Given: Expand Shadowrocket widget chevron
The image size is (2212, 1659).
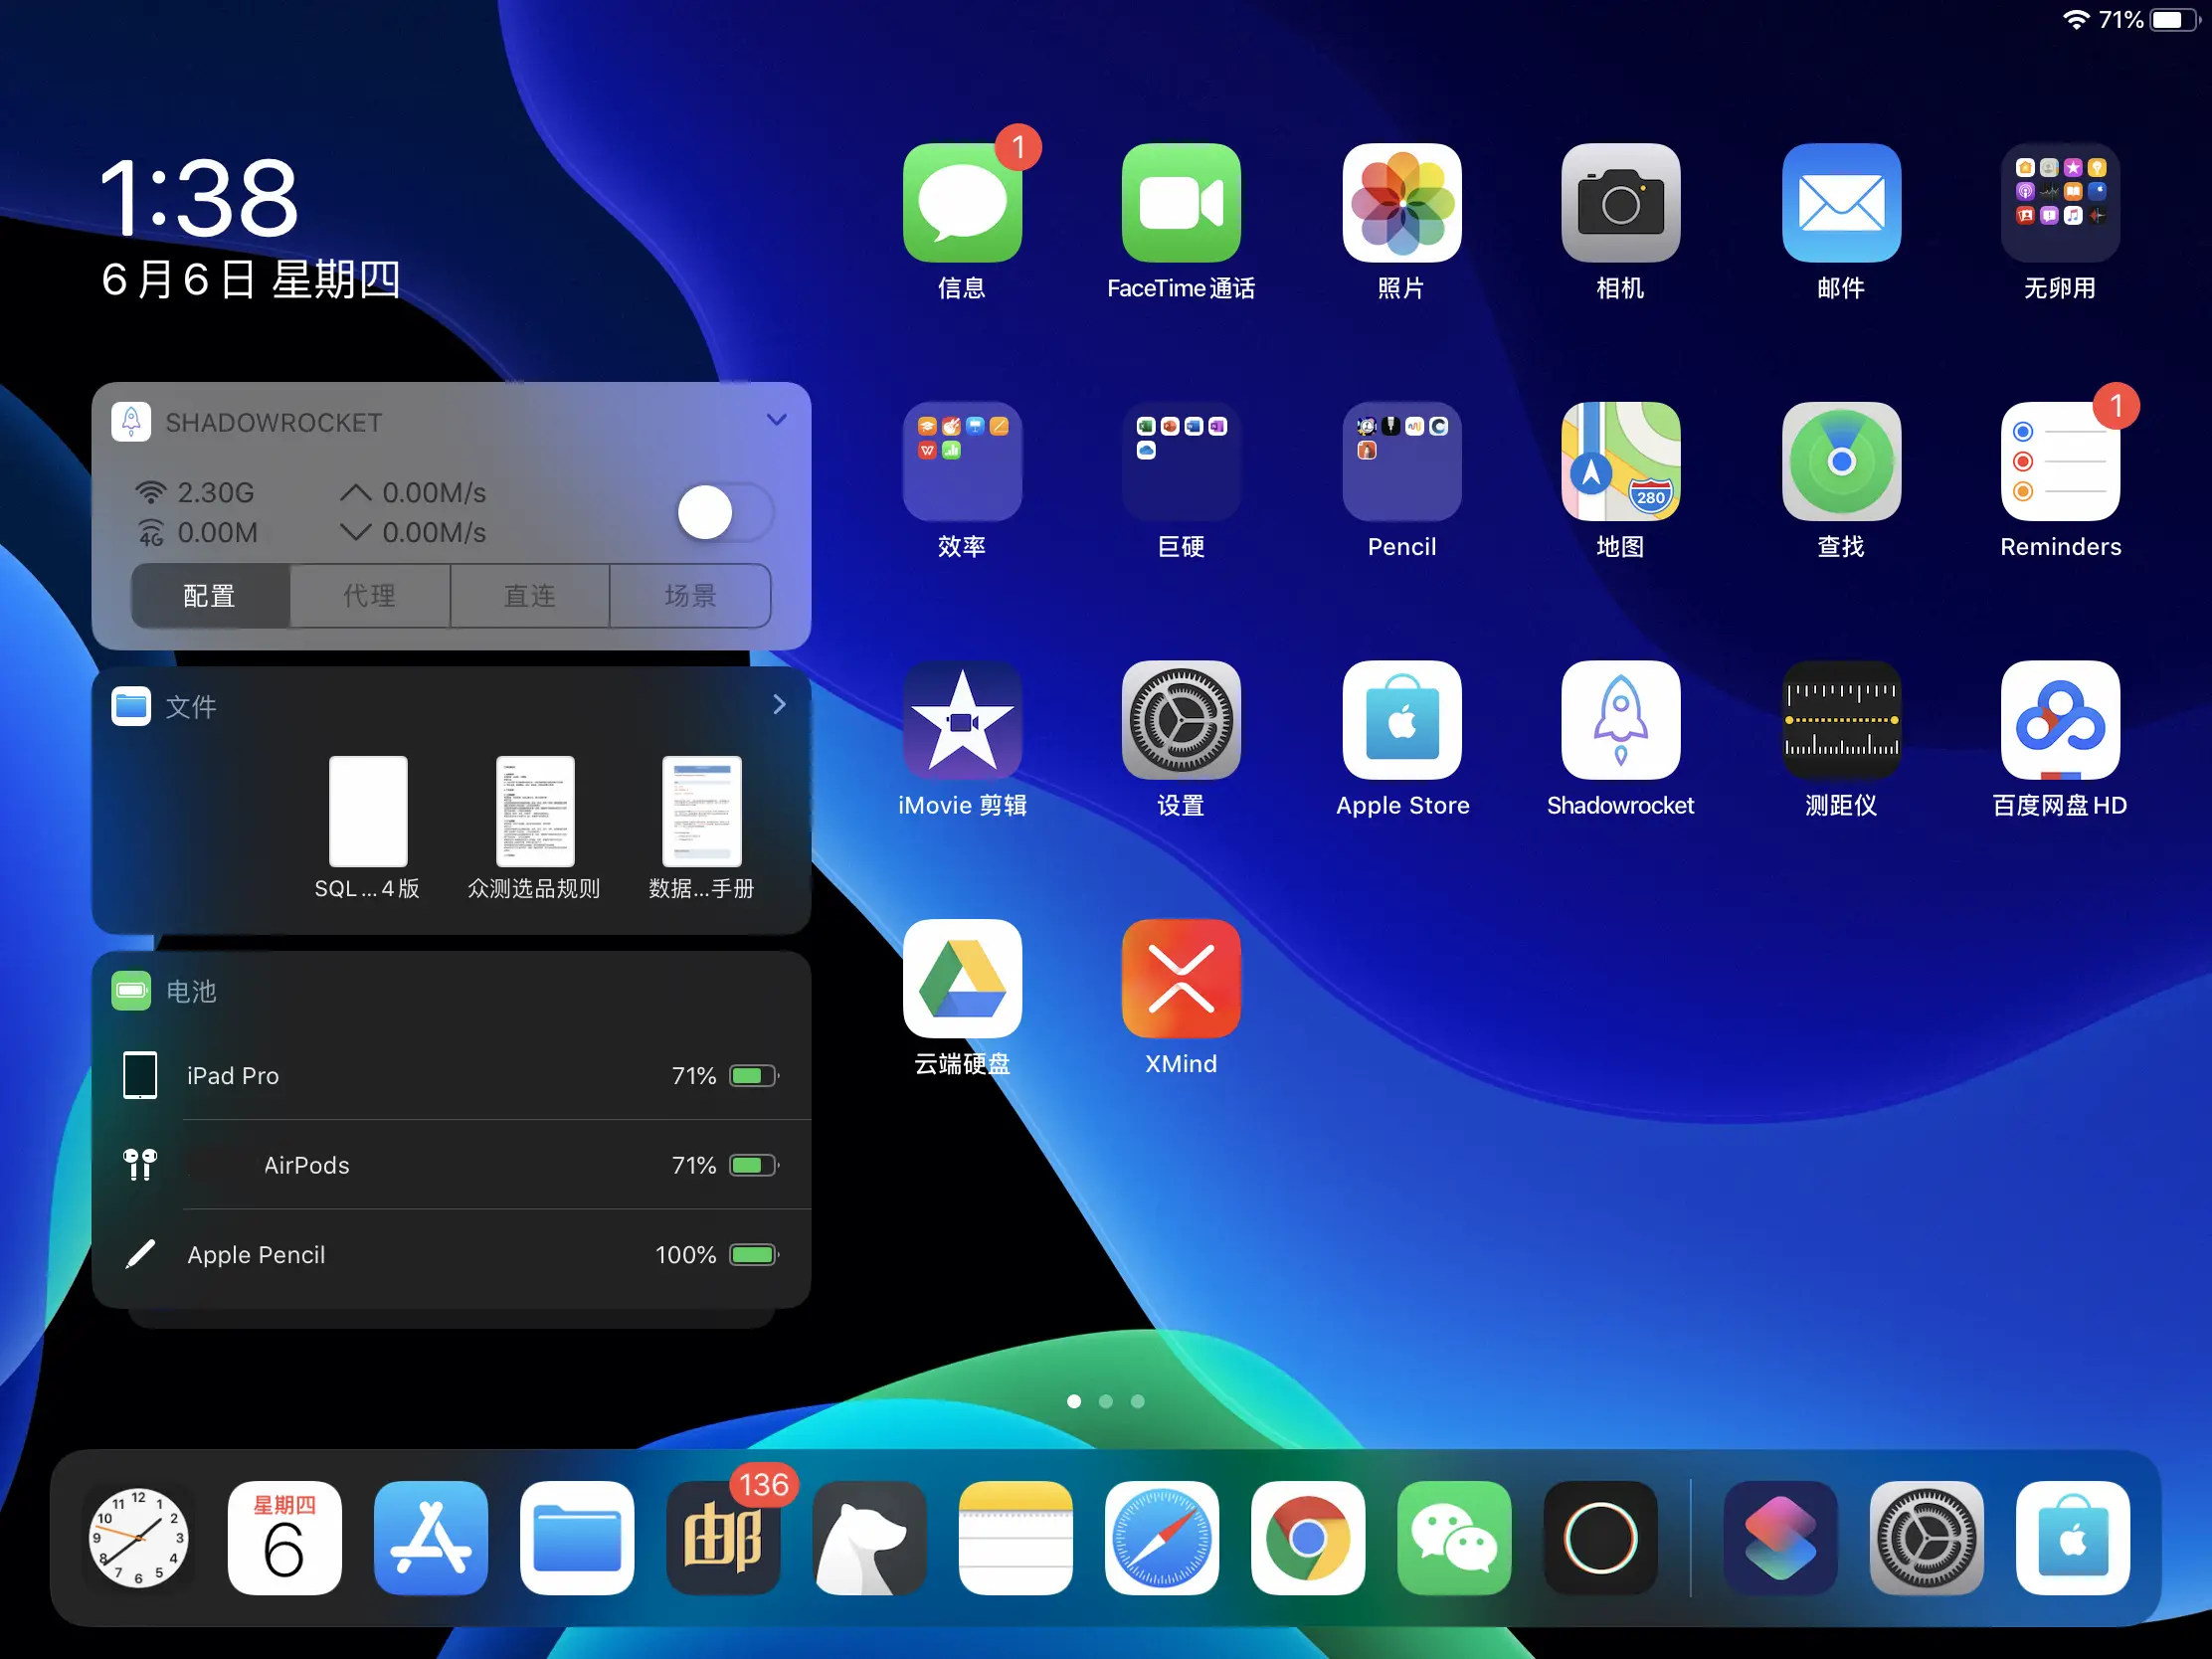Looking at the screenshot, I should pyautogui.click(x=777, y=422).
